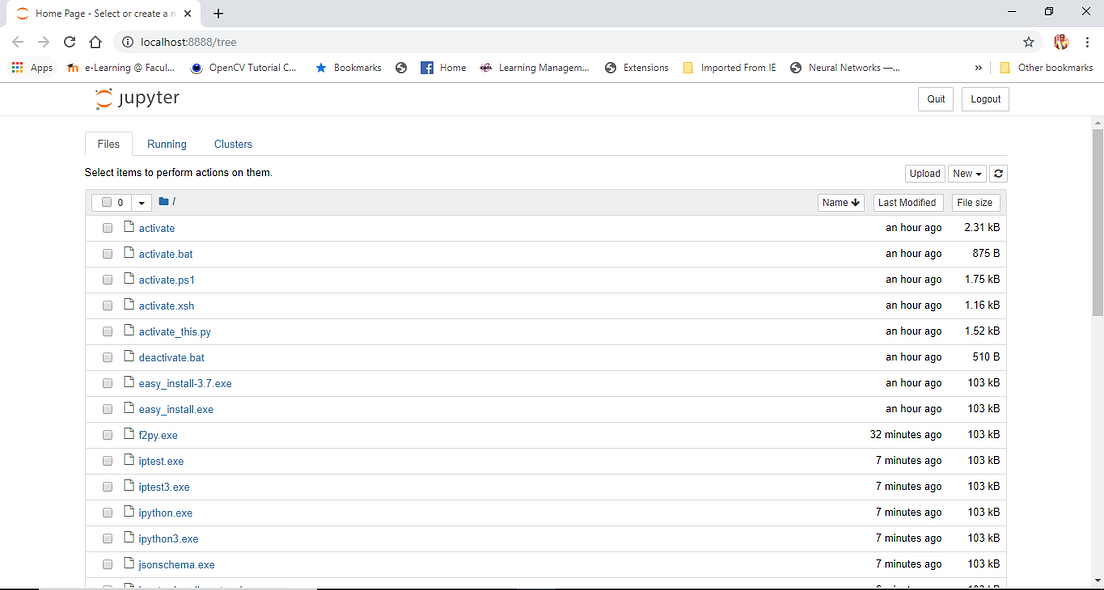This screenshot has width=1104, height=590.
Task: Click the Chrome profile avatar icon
Action: [1061, 43]
